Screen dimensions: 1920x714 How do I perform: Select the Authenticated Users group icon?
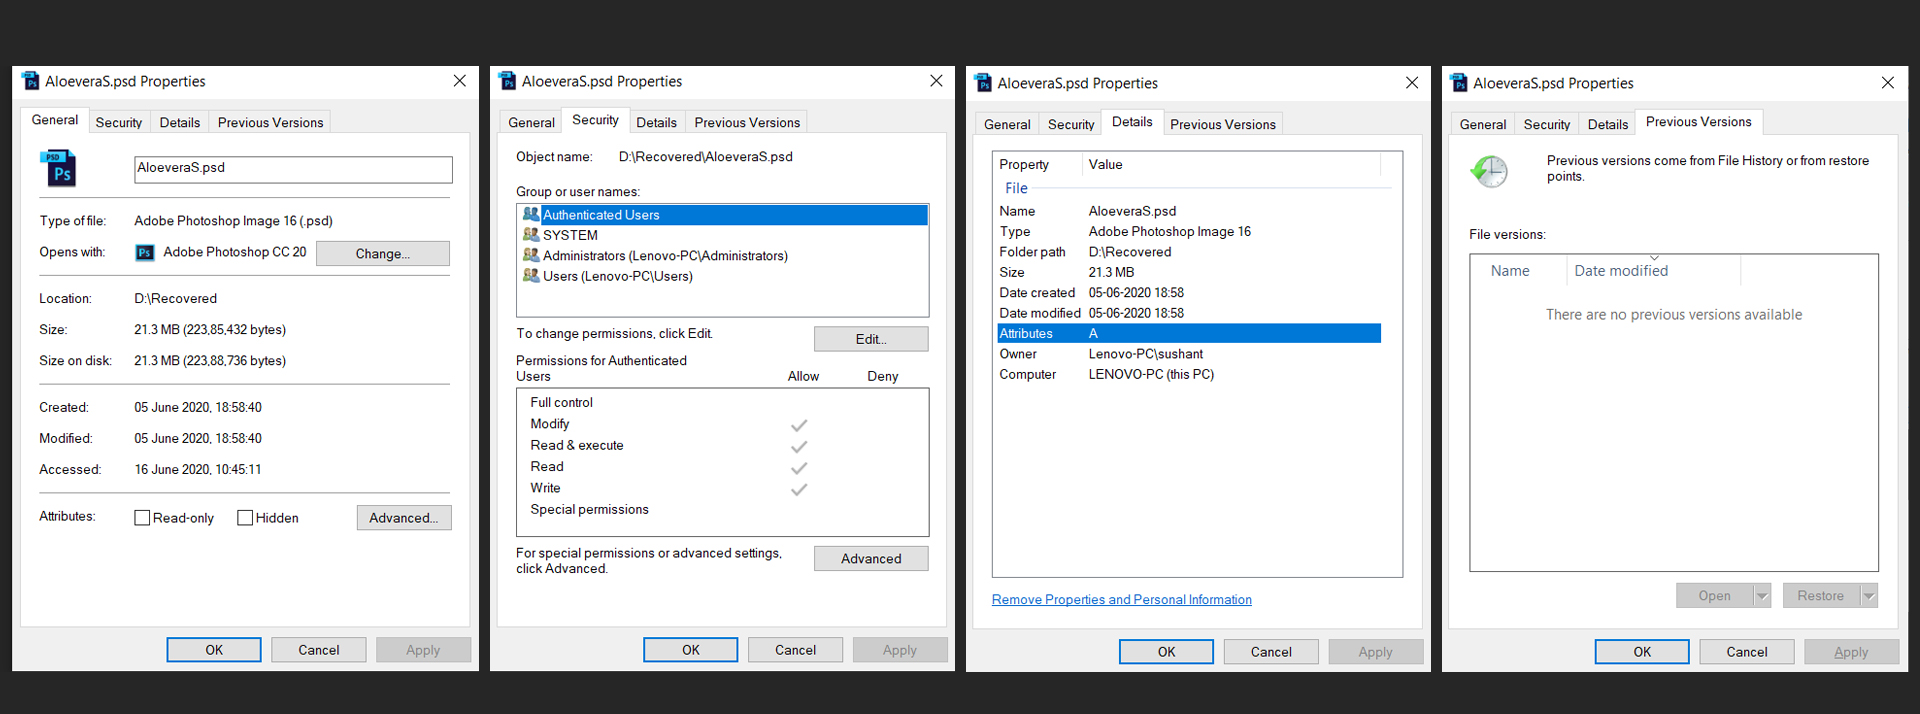coord(531,214)
